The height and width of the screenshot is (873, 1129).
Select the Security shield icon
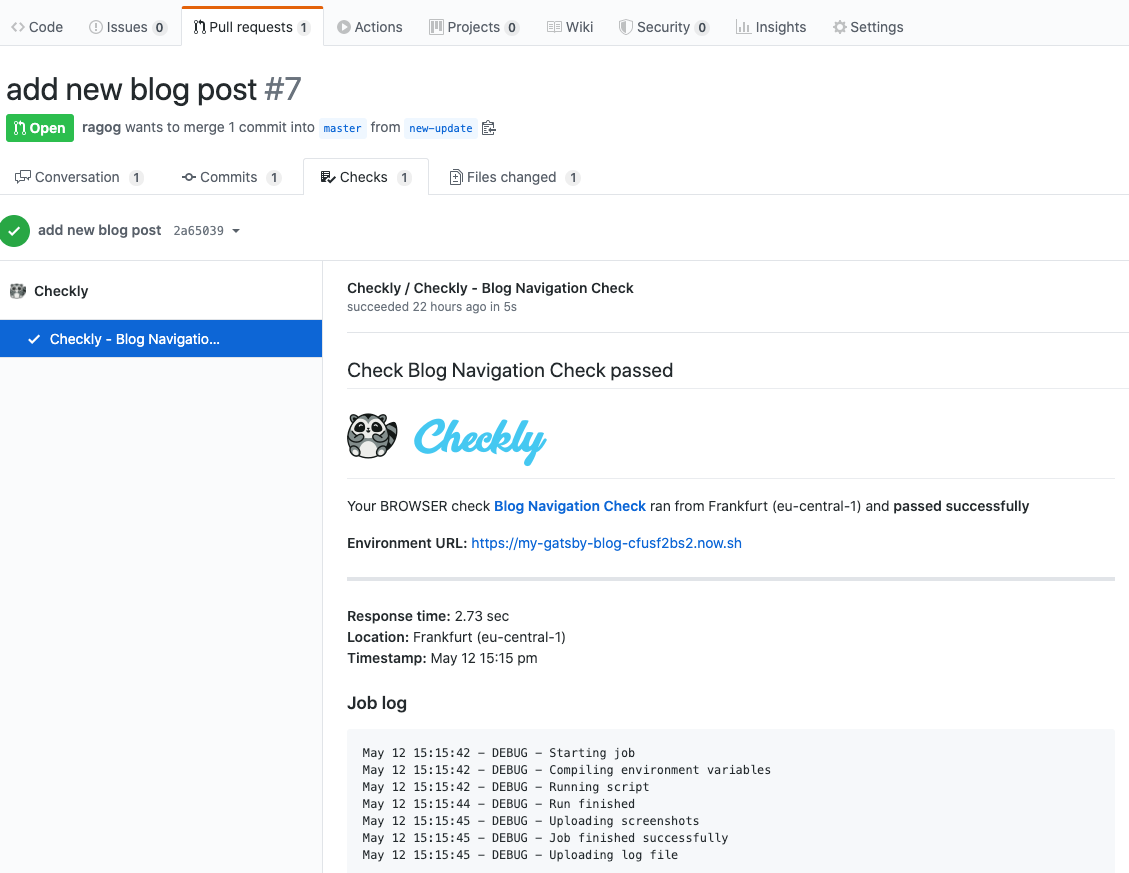pos(625,27)
